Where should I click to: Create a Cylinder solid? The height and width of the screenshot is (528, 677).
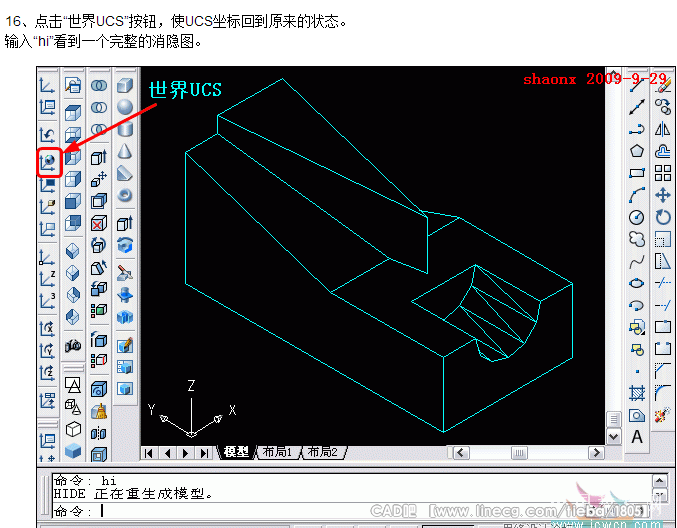[125, 129]
